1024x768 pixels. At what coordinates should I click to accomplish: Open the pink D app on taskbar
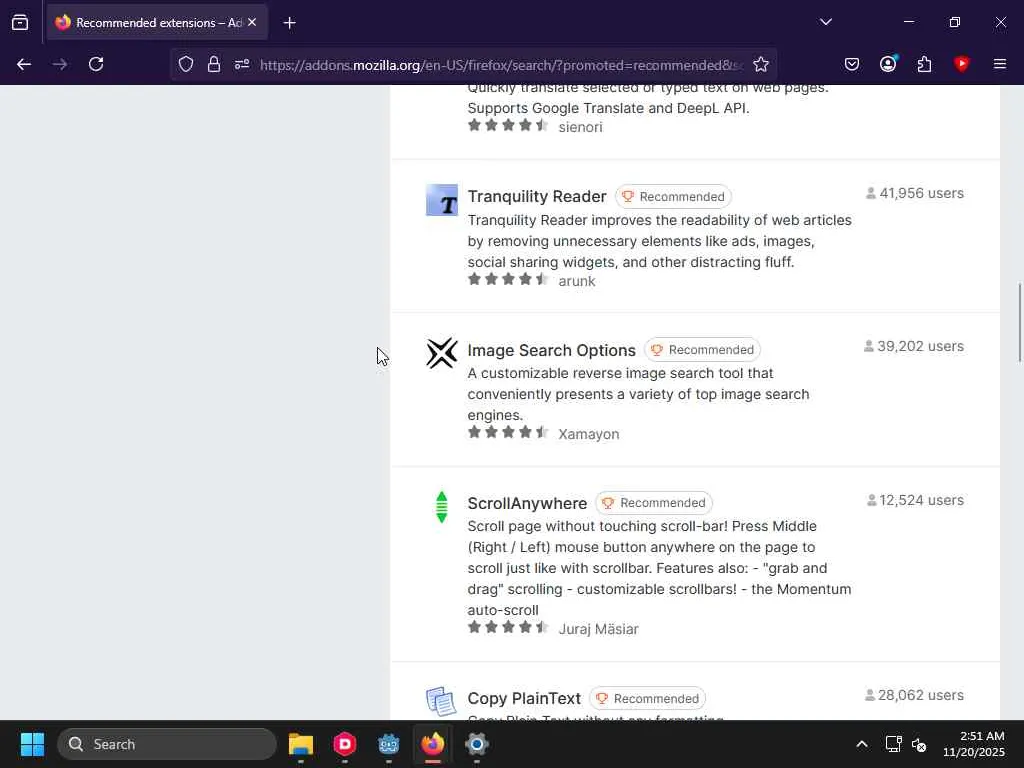(x=345, y=744)
